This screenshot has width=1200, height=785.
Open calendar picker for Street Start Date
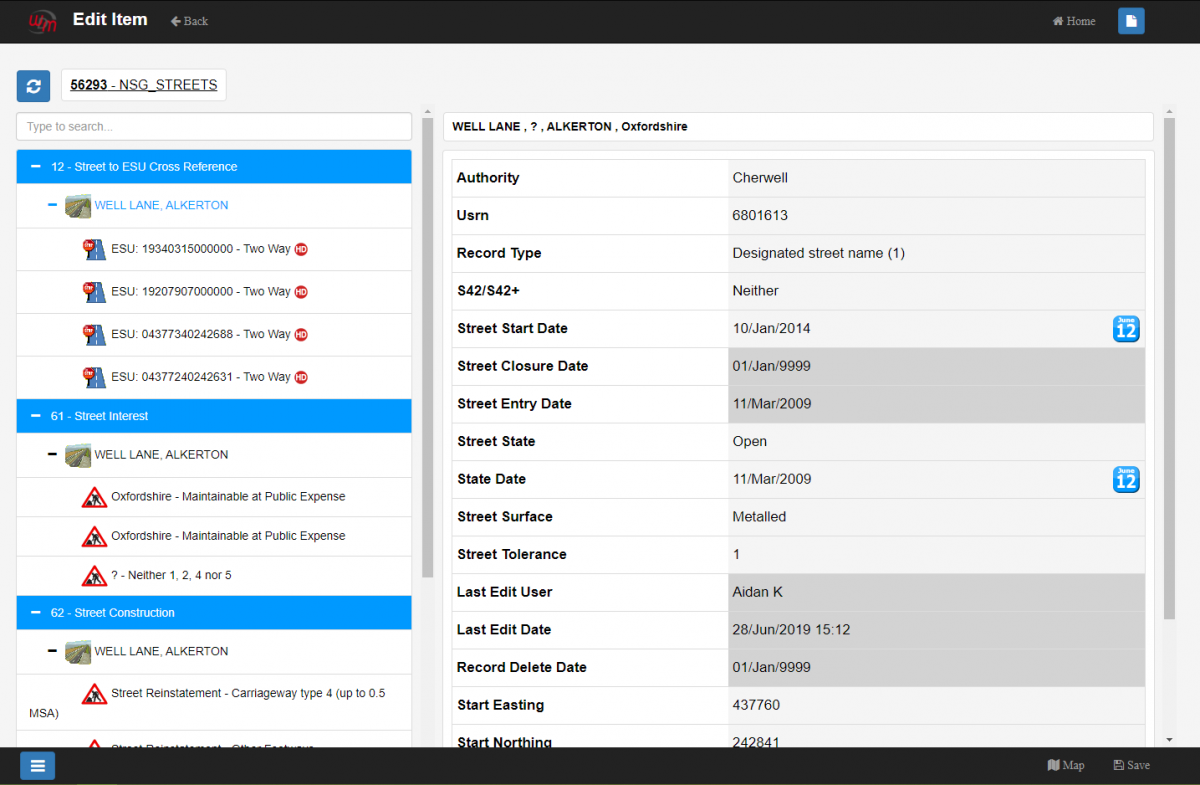tap(1126, 329)
